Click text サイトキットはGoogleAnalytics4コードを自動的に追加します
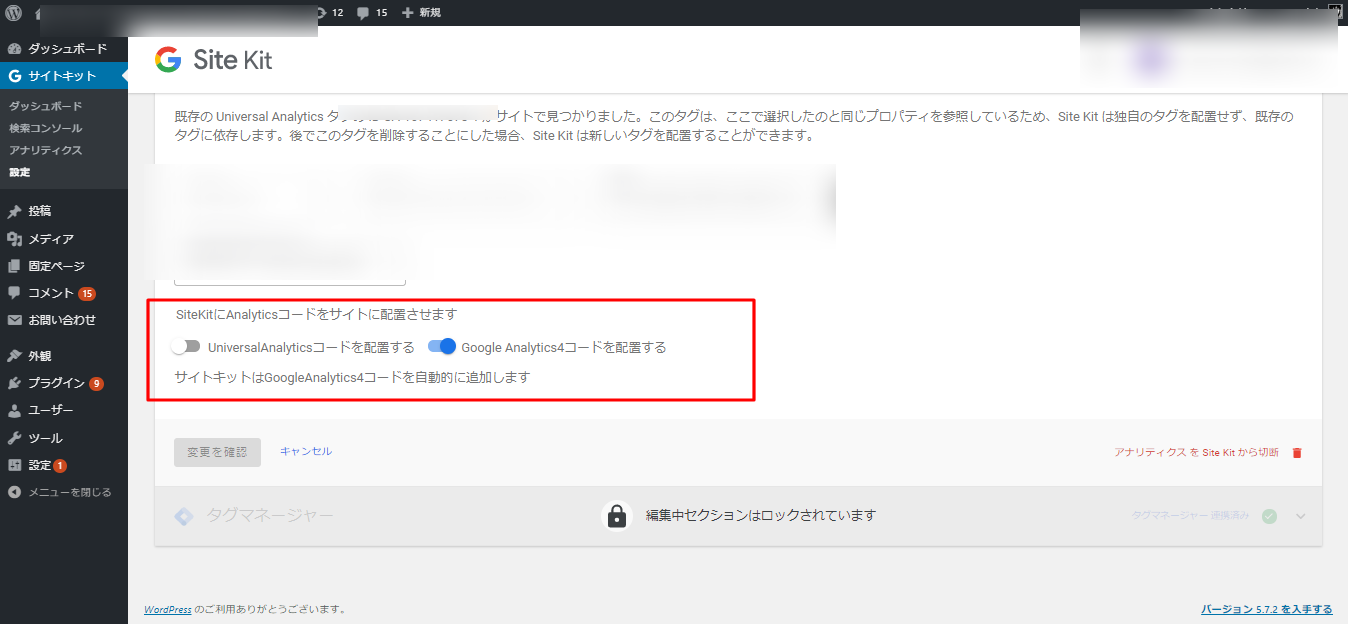The width and height of the screenshot is (1348, 624). (x=352, y=378)
